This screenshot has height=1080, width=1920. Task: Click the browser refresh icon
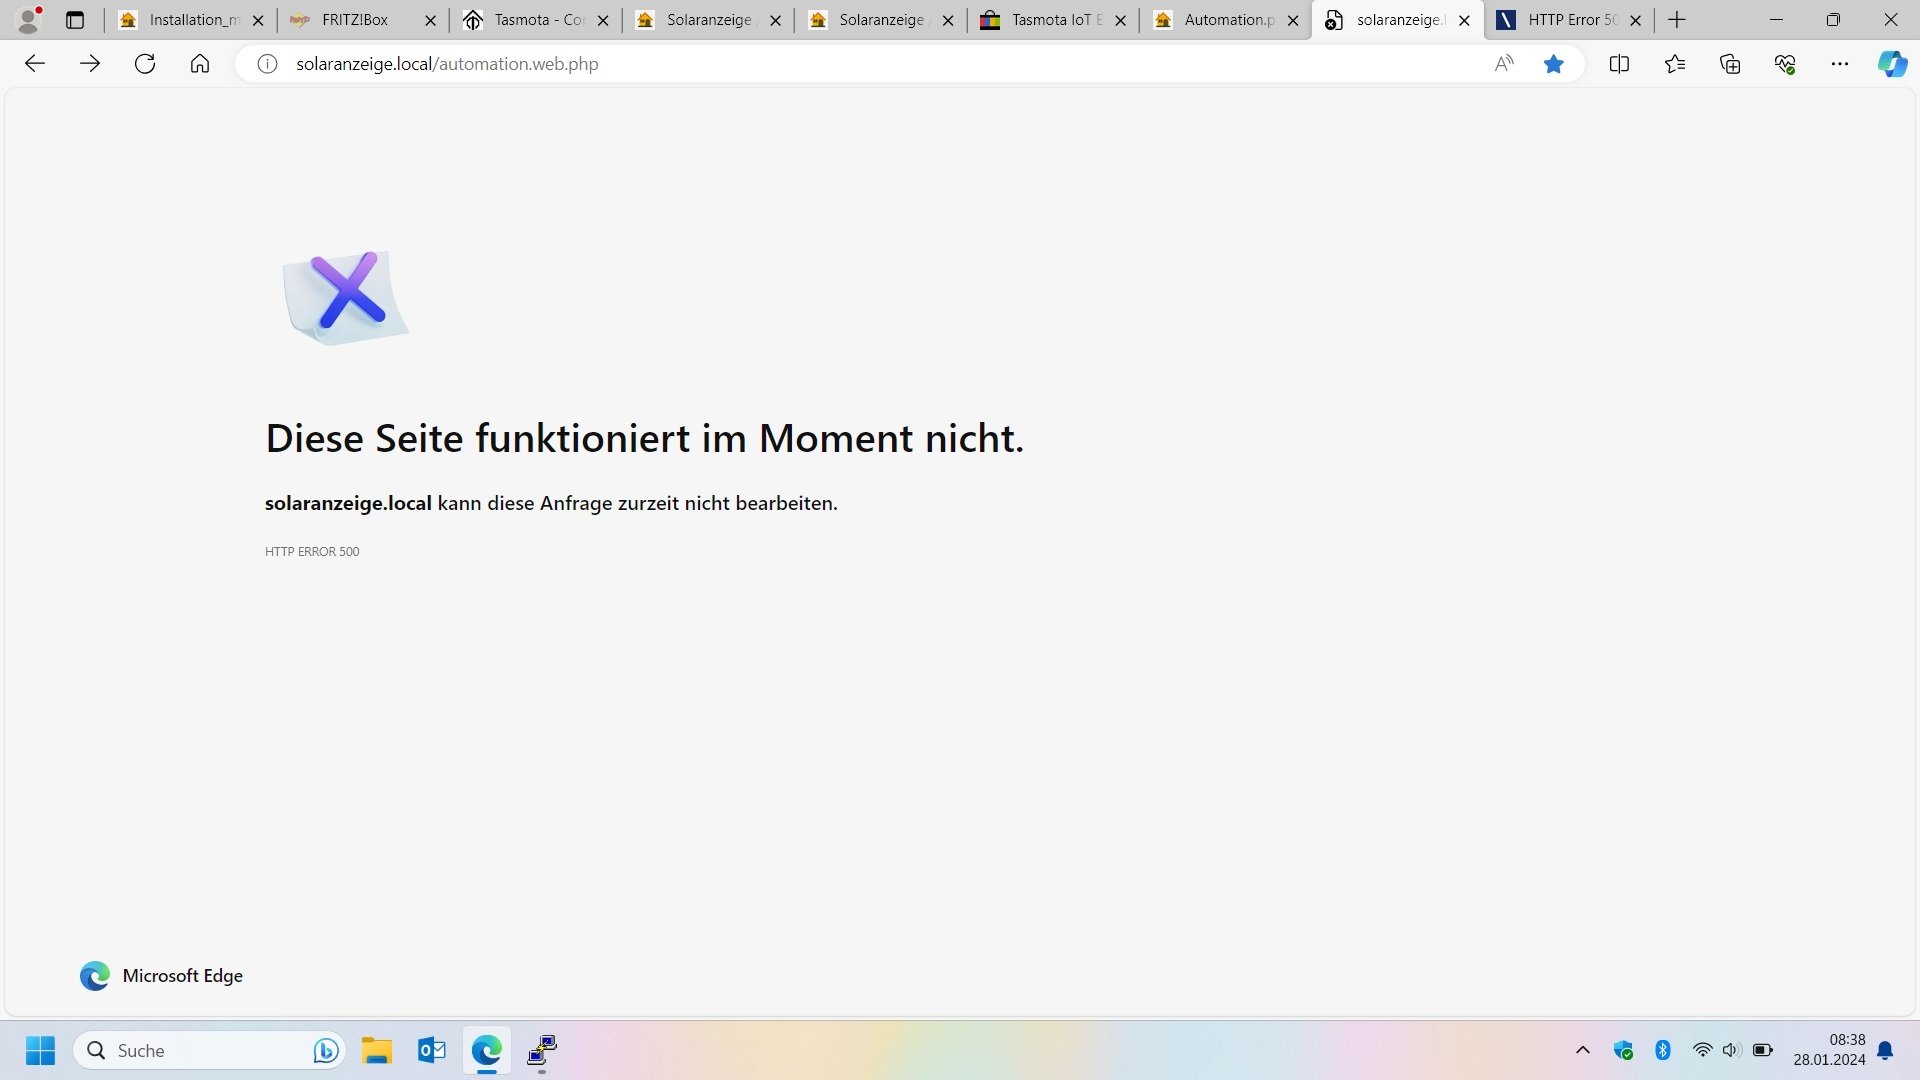tap(145, 64)
